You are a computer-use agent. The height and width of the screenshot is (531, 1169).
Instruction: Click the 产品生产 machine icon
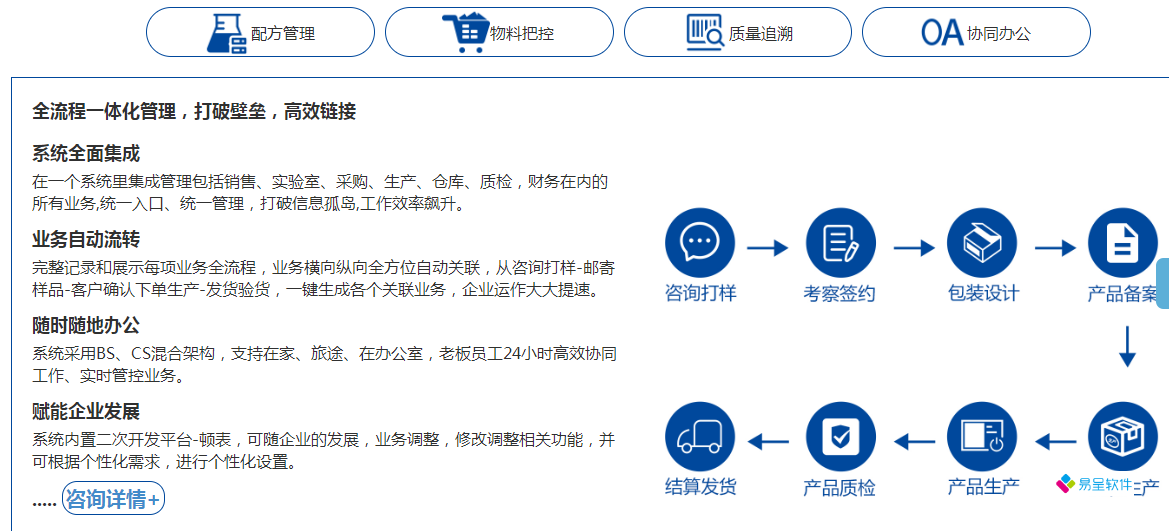982,437
